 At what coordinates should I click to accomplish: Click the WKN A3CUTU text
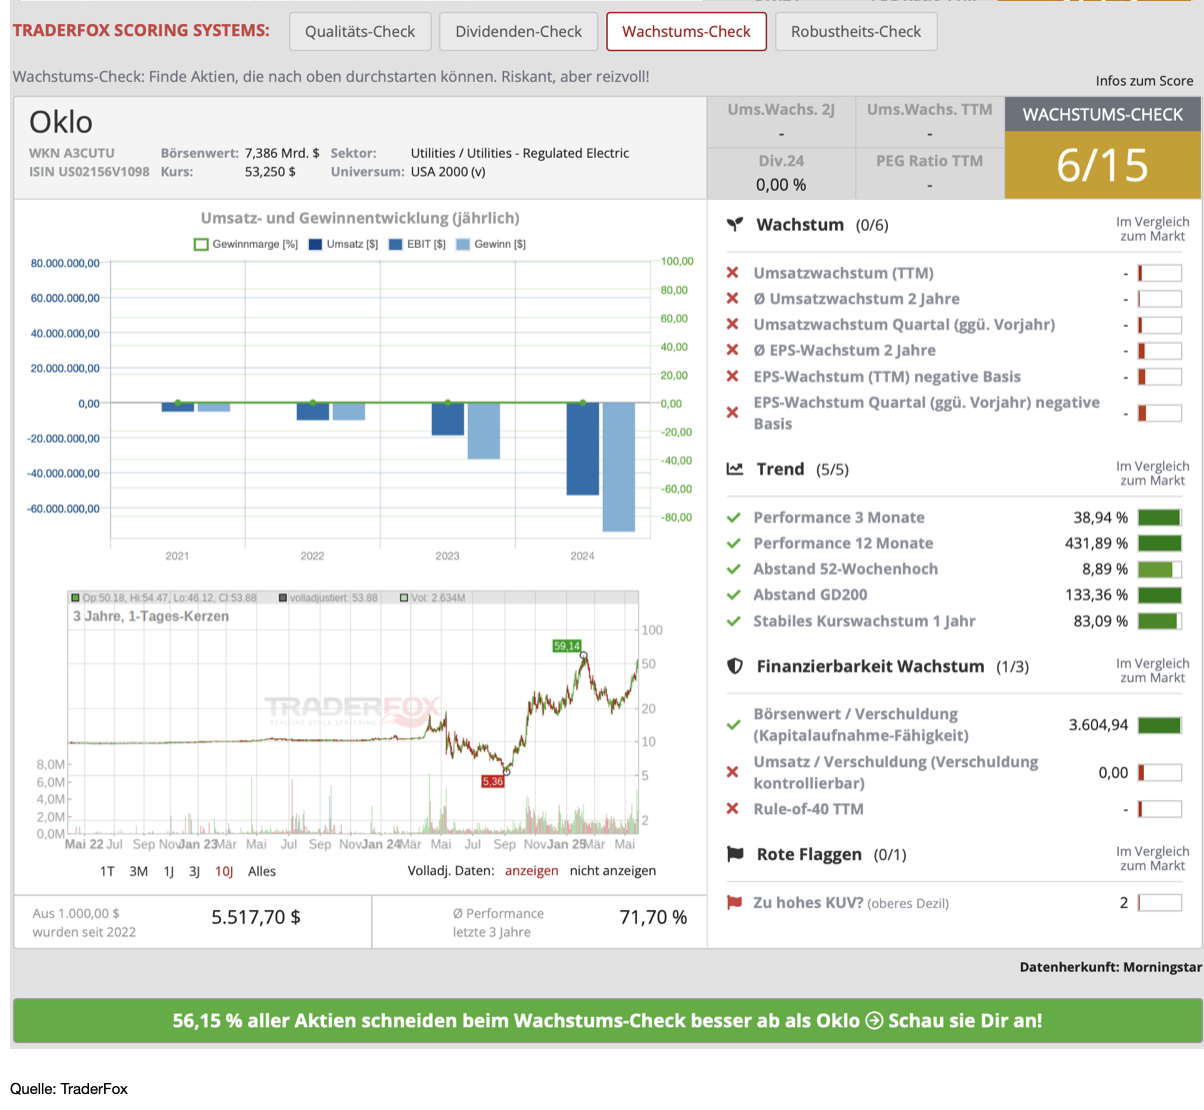coord(72,153)
